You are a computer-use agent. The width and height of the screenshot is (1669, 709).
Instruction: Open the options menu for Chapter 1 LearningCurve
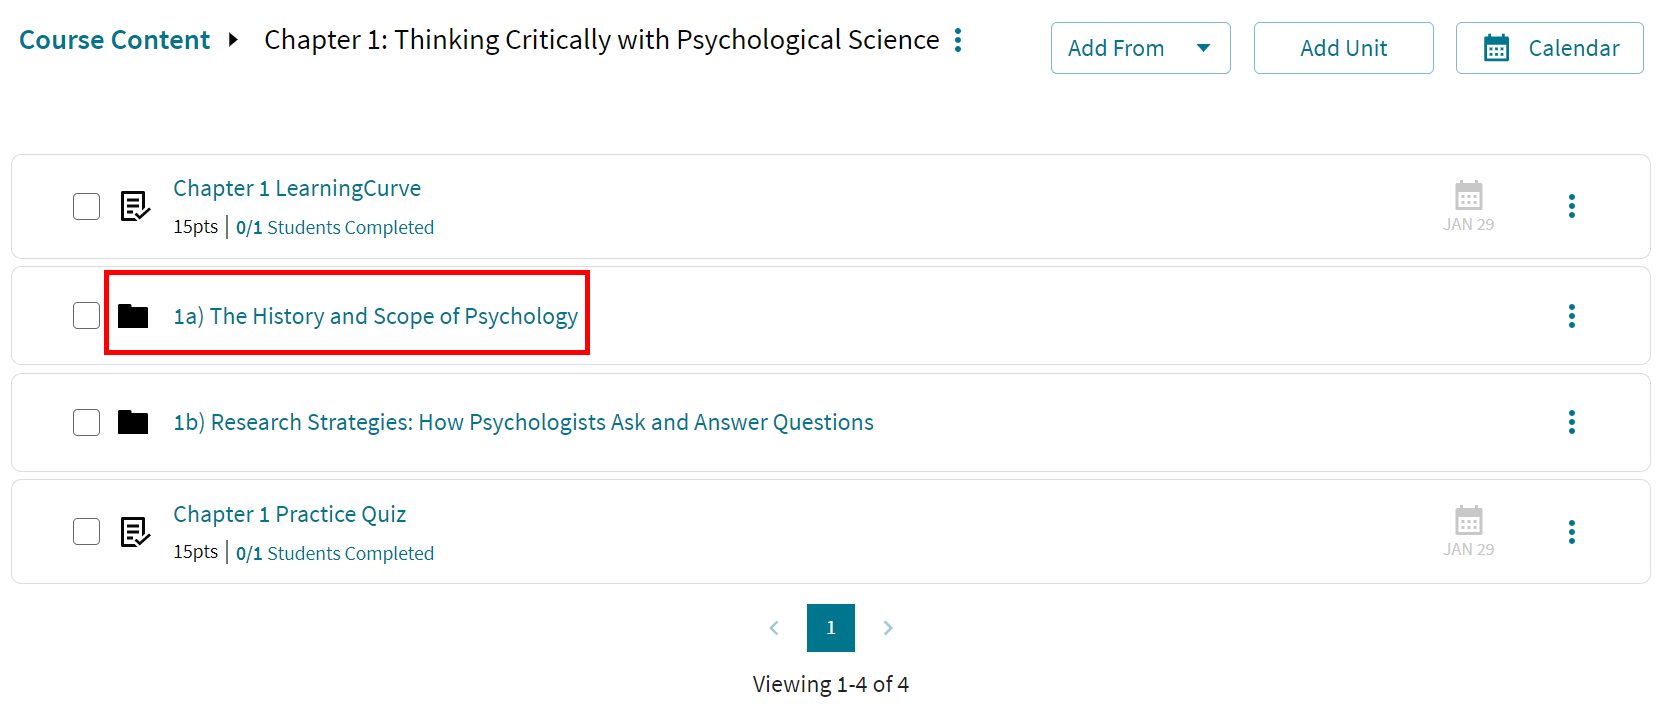coord(1572,206)
